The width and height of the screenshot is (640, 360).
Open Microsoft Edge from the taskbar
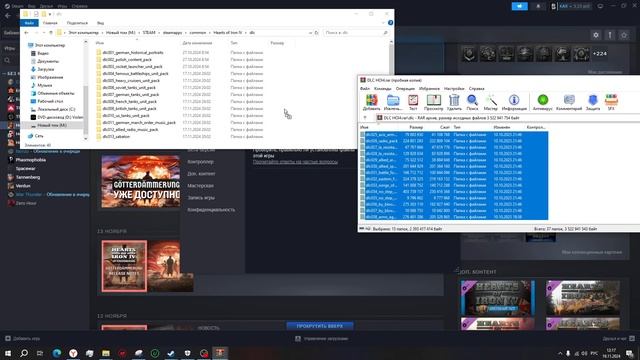pos(57,353)
